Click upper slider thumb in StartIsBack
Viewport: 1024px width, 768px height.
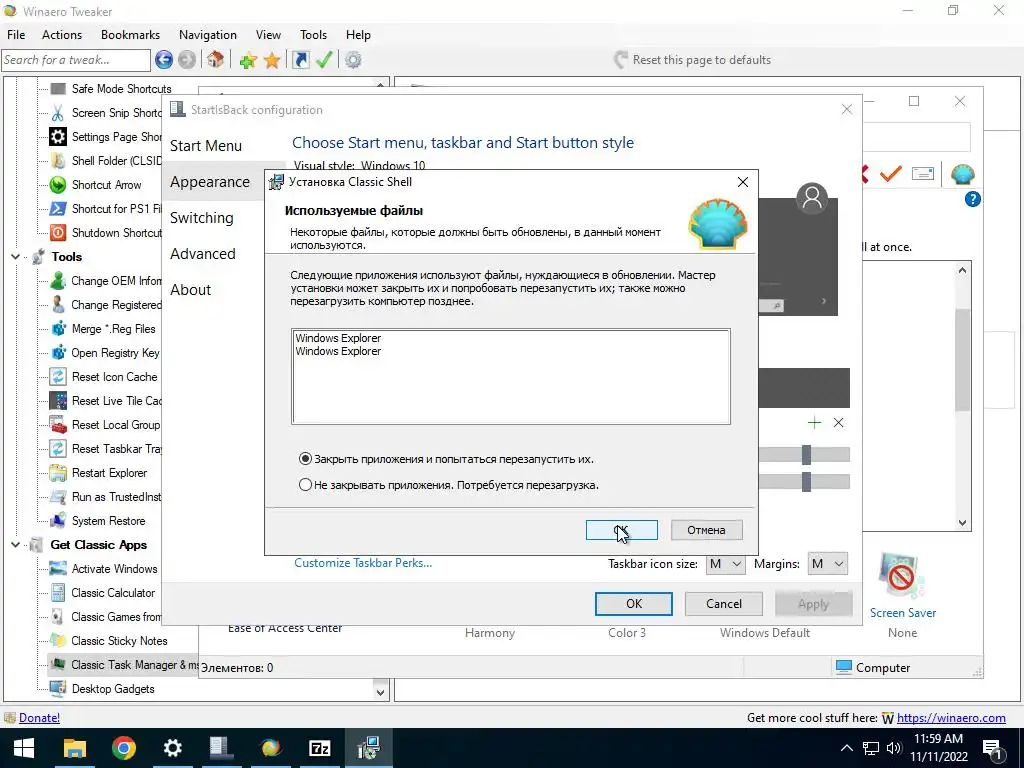pyautogui.click(x=807, y=455)
